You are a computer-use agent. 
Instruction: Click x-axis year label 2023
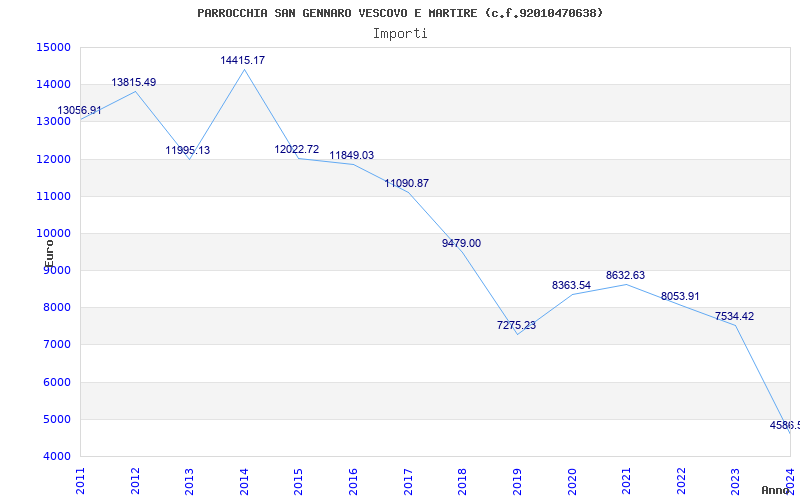735,482
